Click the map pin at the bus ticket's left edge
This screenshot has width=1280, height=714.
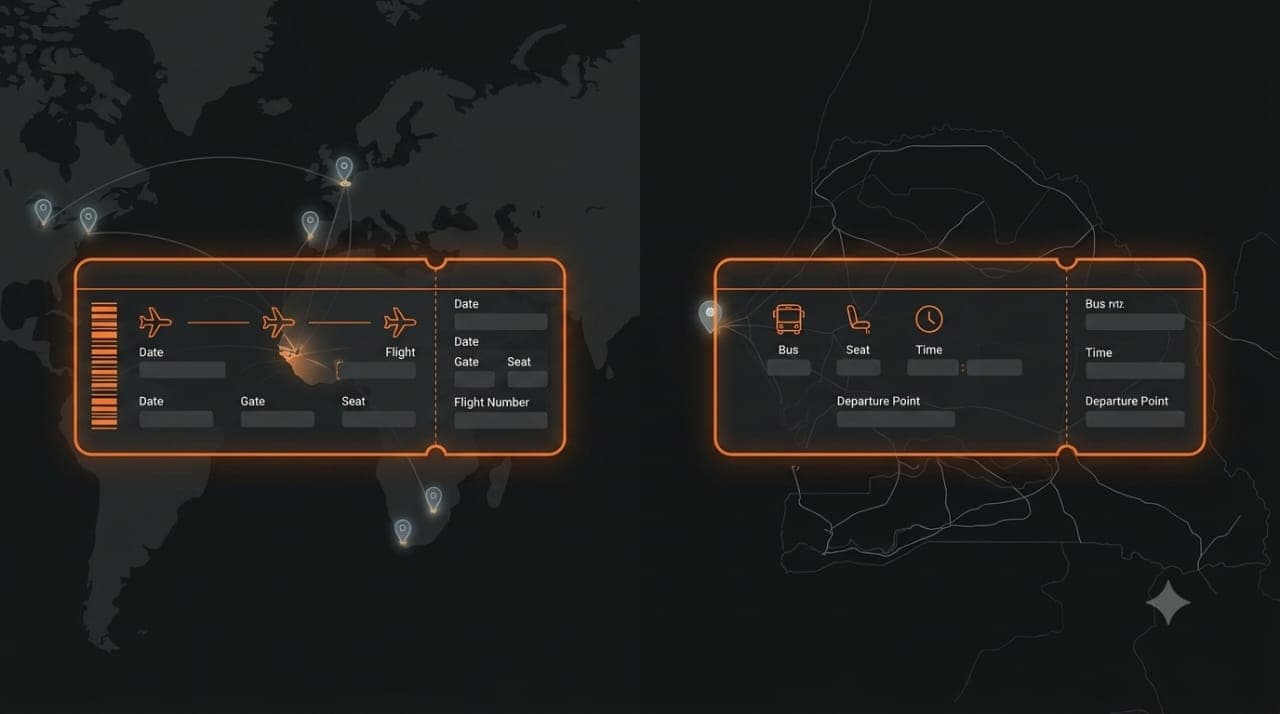pyautogui.click(x=709, y=317)
